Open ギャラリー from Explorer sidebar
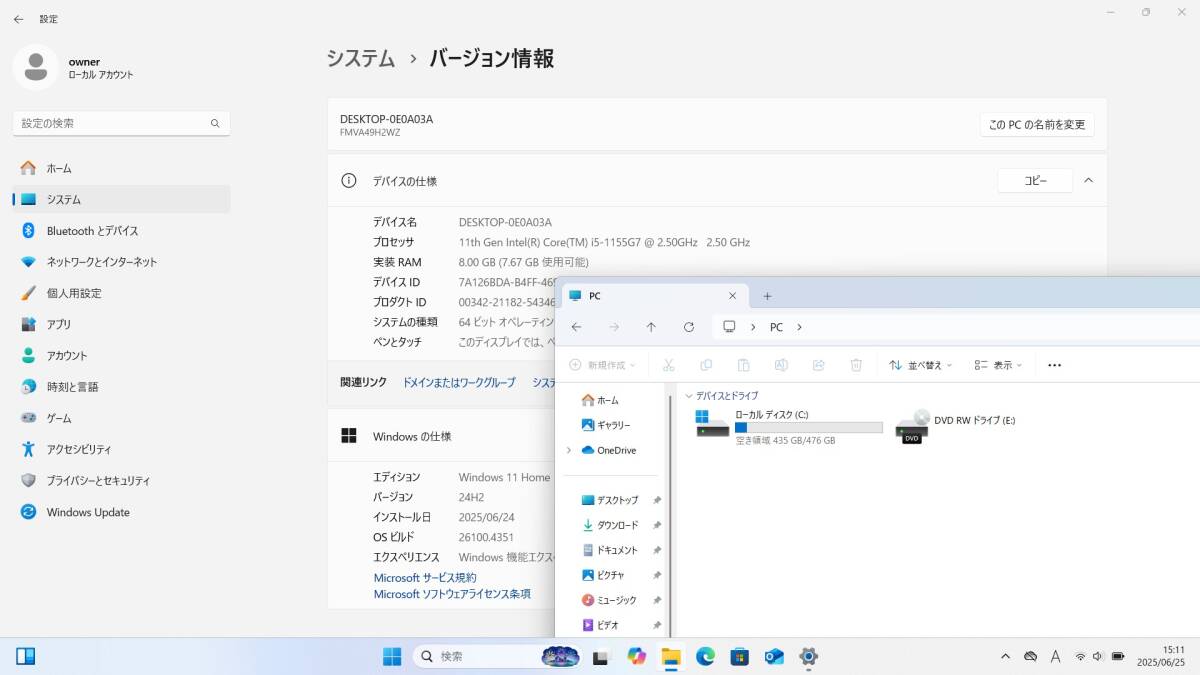This screenshot has width=1200, height=675. point(610,425)
